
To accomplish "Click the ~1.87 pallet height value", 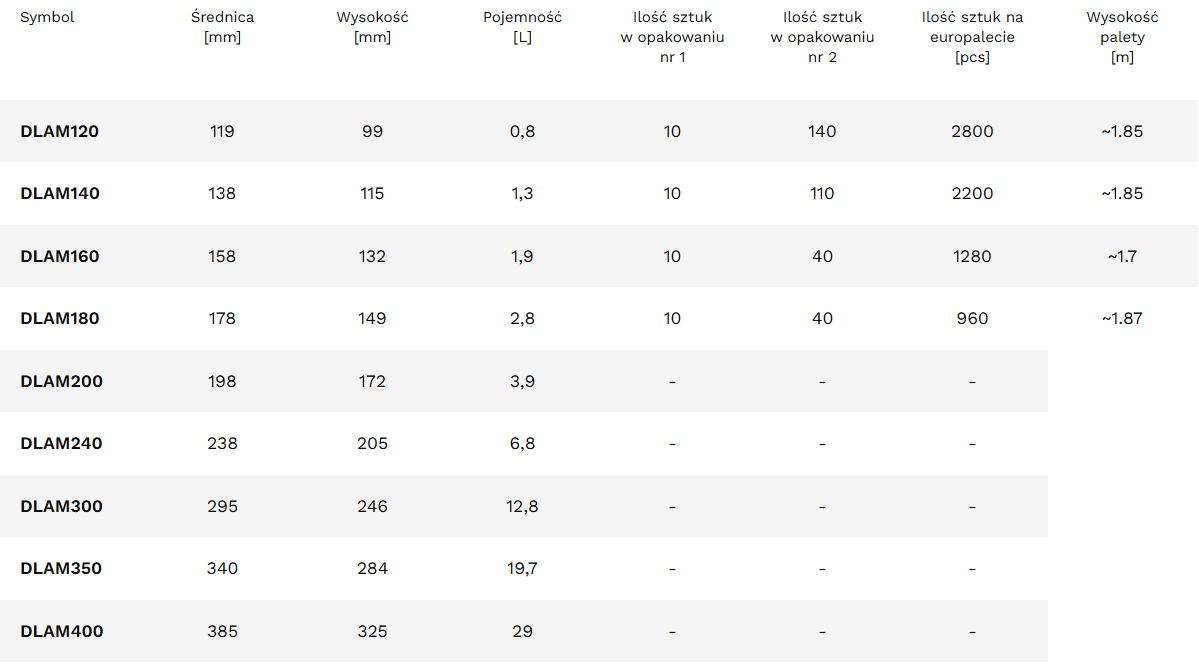I will [1122, 318].
